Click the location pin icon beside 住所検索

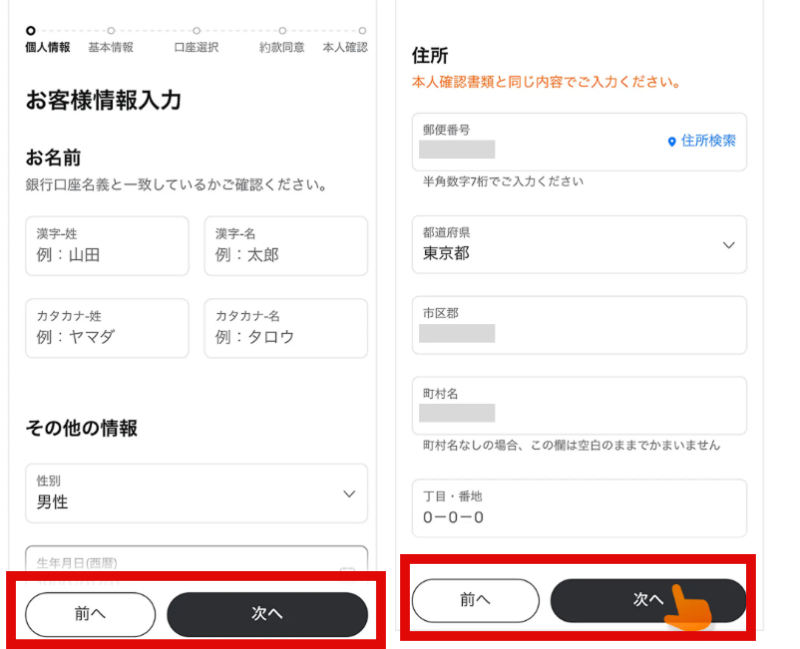point(671,141)
